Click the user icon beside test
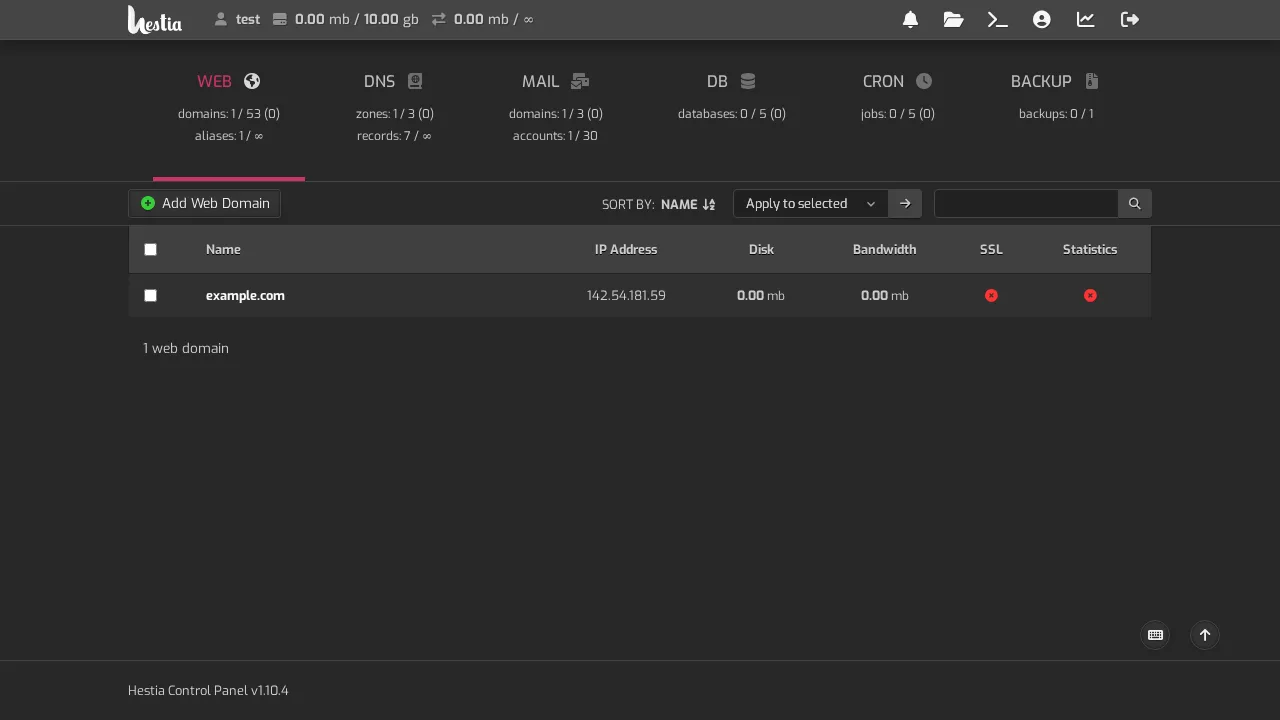This screenshot has height=720, width=1280. pos(221,19)
